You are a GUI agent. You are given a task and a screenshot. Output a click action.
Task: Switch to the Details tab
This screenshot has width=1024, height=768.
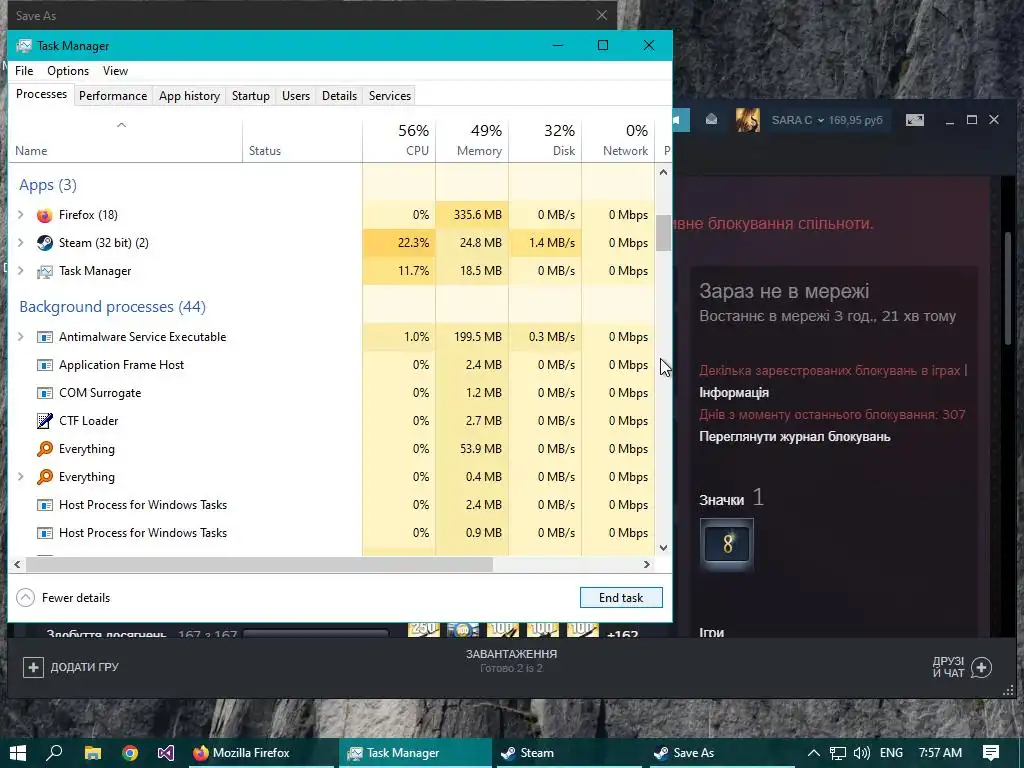[340, 96]
